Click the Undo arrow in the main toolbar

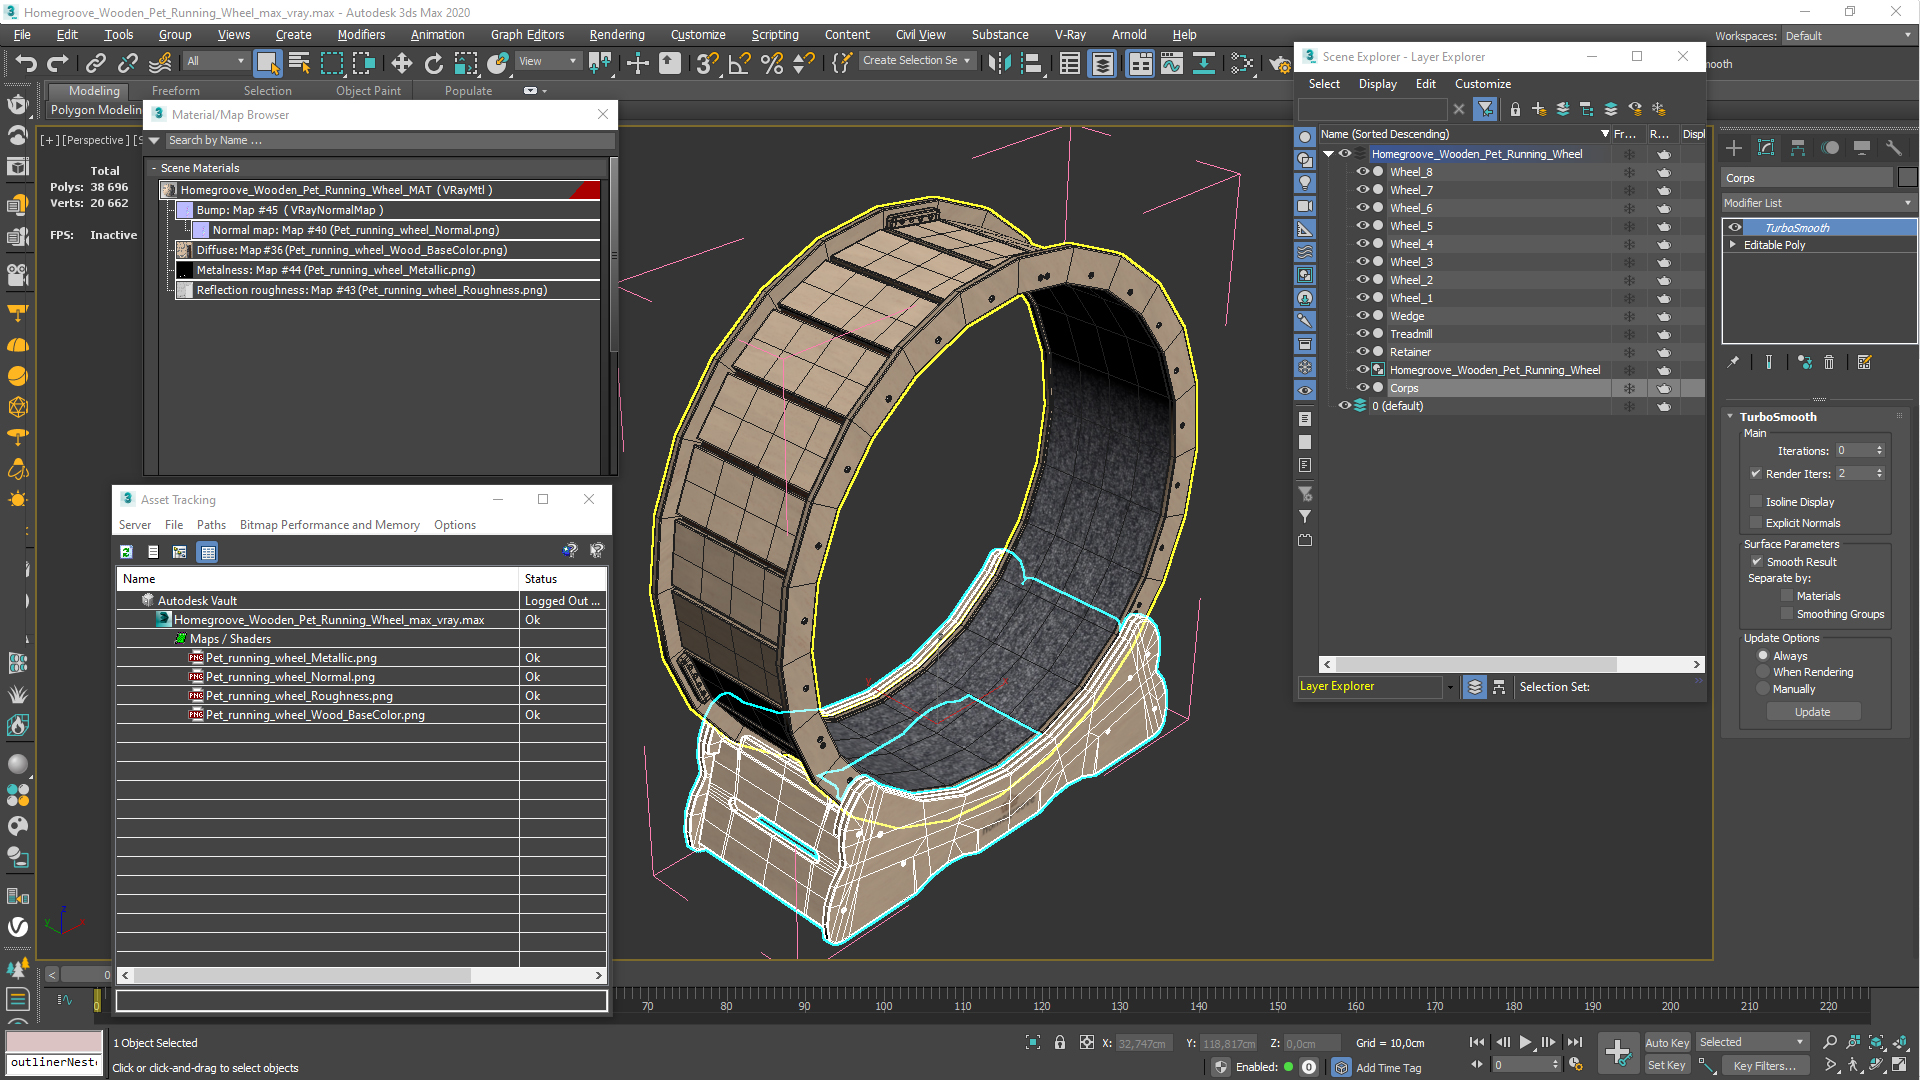click(26, 63)
